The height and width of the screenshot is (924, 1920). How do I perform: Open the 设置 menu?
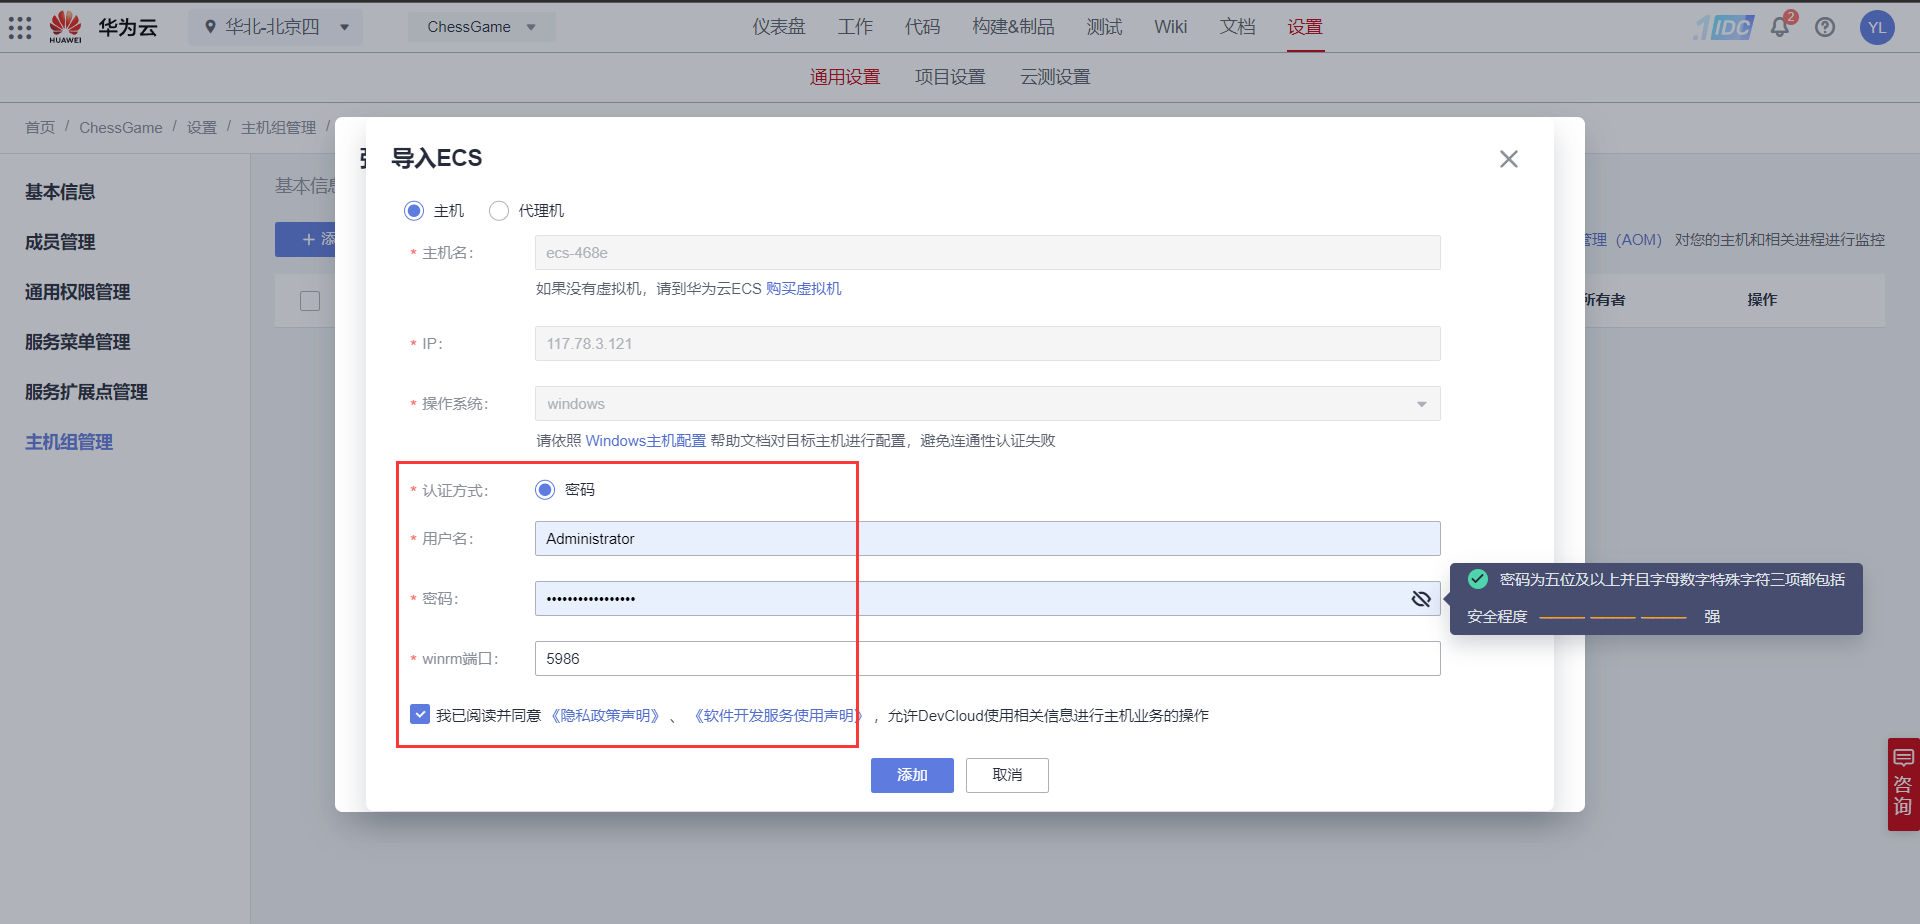click(x=1305, y=27)
